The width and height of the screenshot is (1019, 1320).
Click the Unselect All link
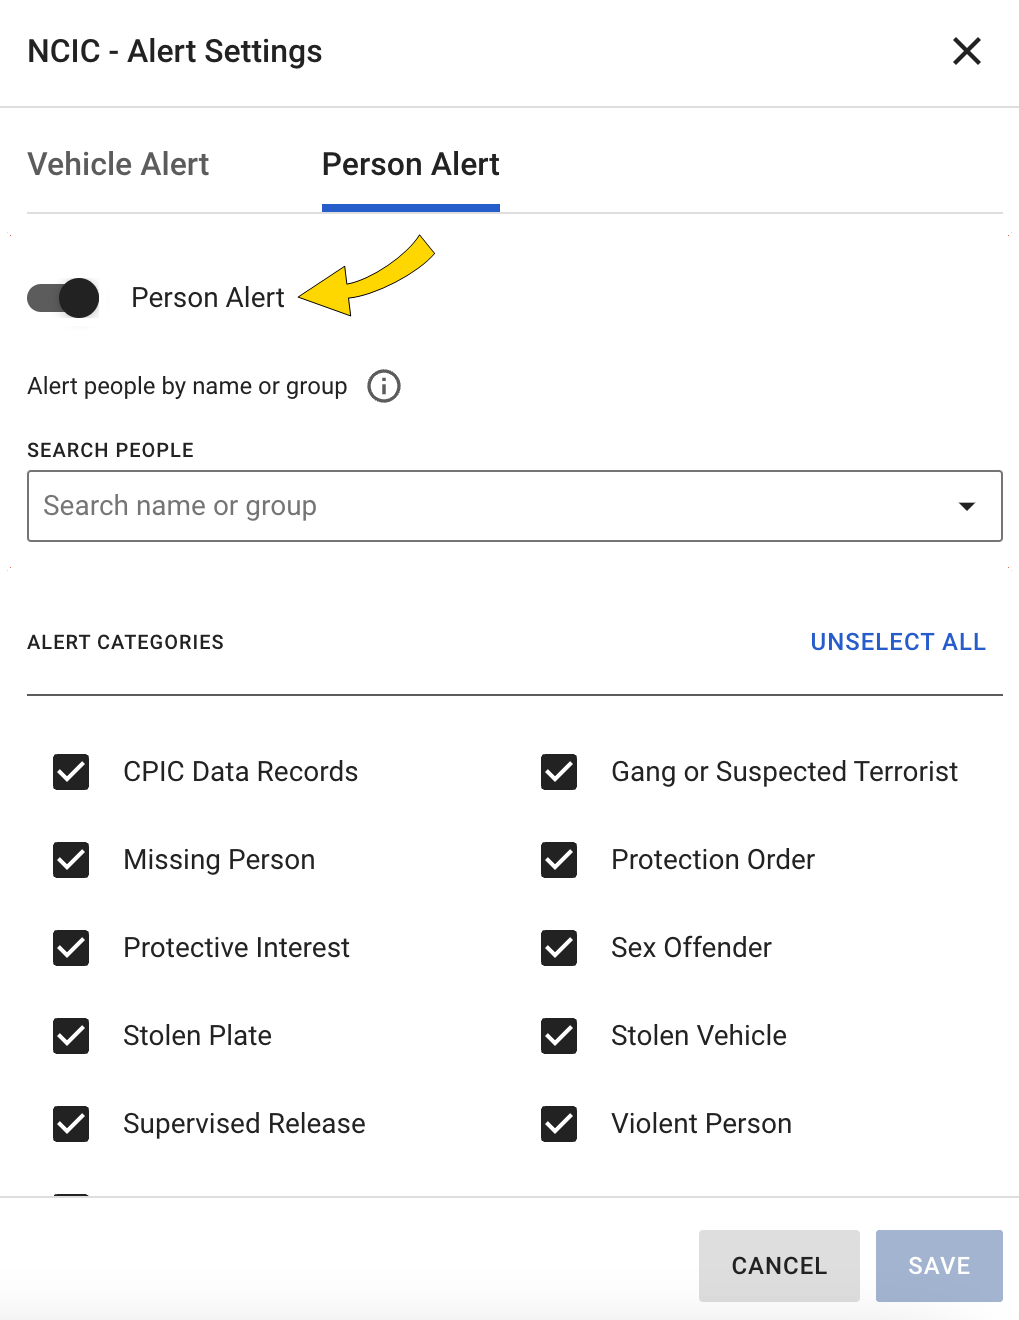point(897,642)
